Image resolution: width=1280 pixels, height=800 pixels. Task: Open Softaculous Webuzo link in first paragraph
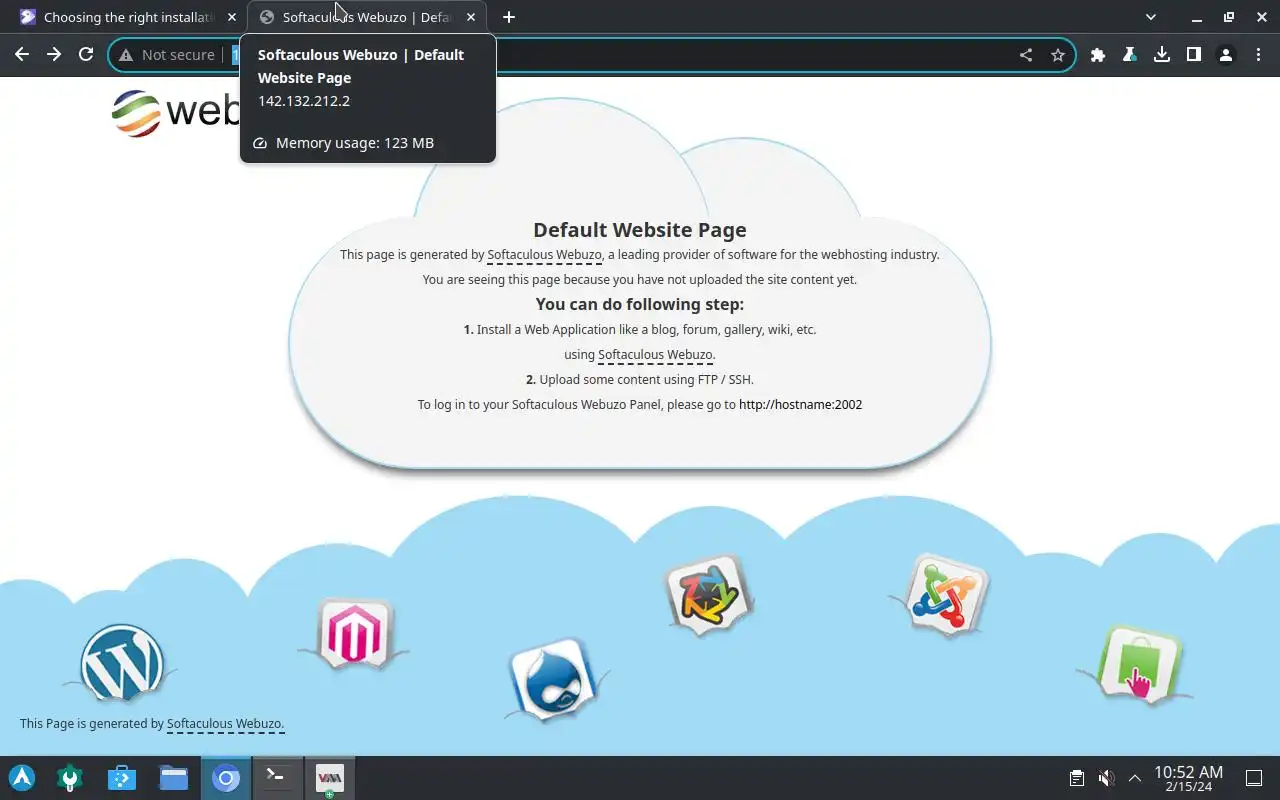(x=545, y=255)
